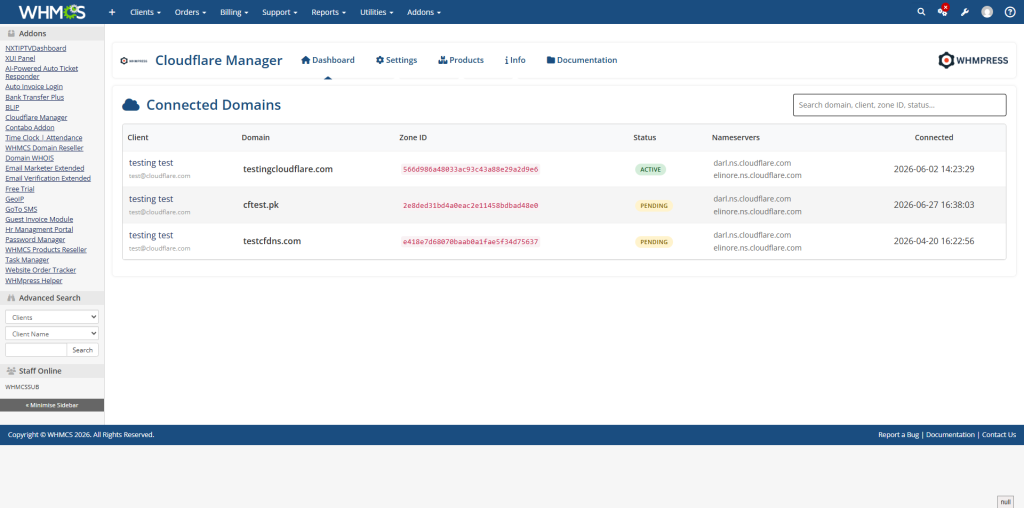Viewport: 1024px width, 508px height.
Task: Open the Cloudflare Manager sidebar link
Action: pyautogui.click(x=36, y=118)
